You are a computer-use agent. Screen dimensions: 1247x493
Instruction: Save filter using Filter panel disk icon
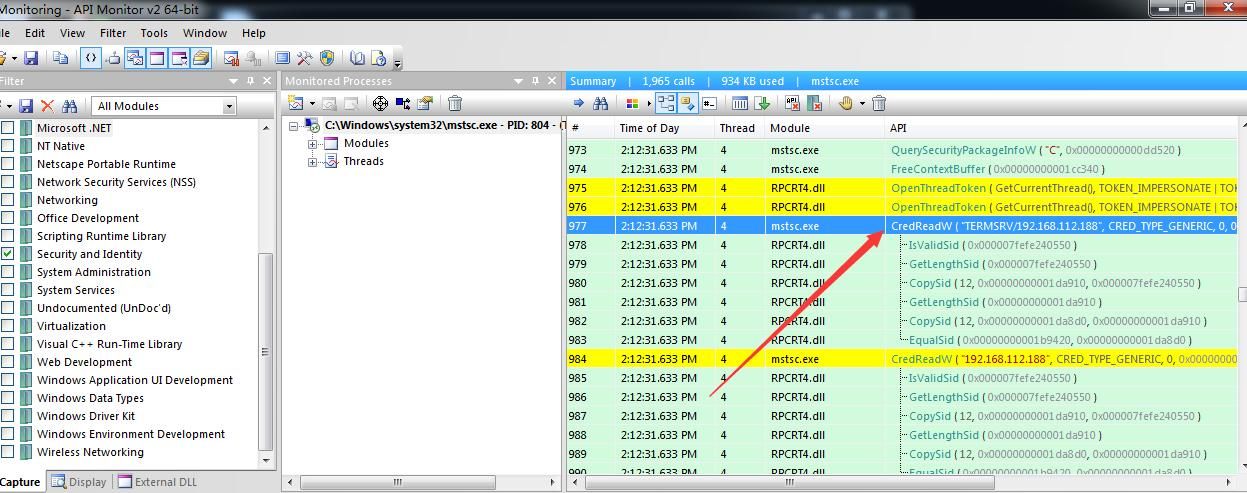pos(26,106)
